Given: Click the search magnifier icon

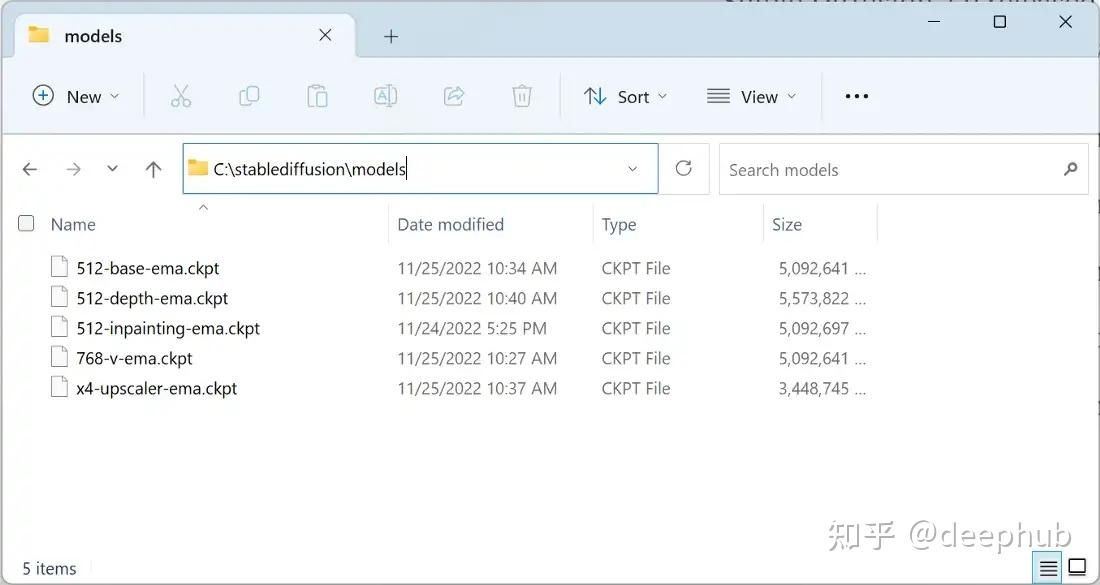Looking at the screenshot, I should point(1071,169).
